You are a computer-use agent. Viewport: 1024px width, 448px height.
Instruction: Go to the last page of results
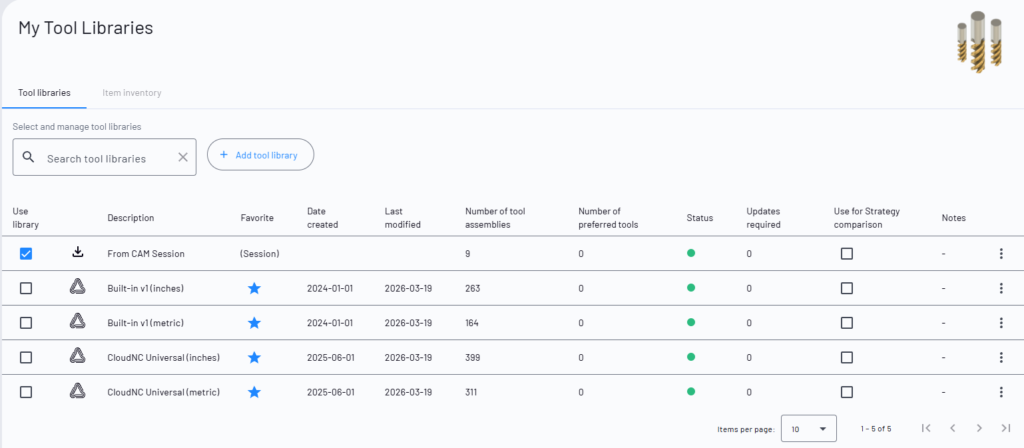[1006, 428]
